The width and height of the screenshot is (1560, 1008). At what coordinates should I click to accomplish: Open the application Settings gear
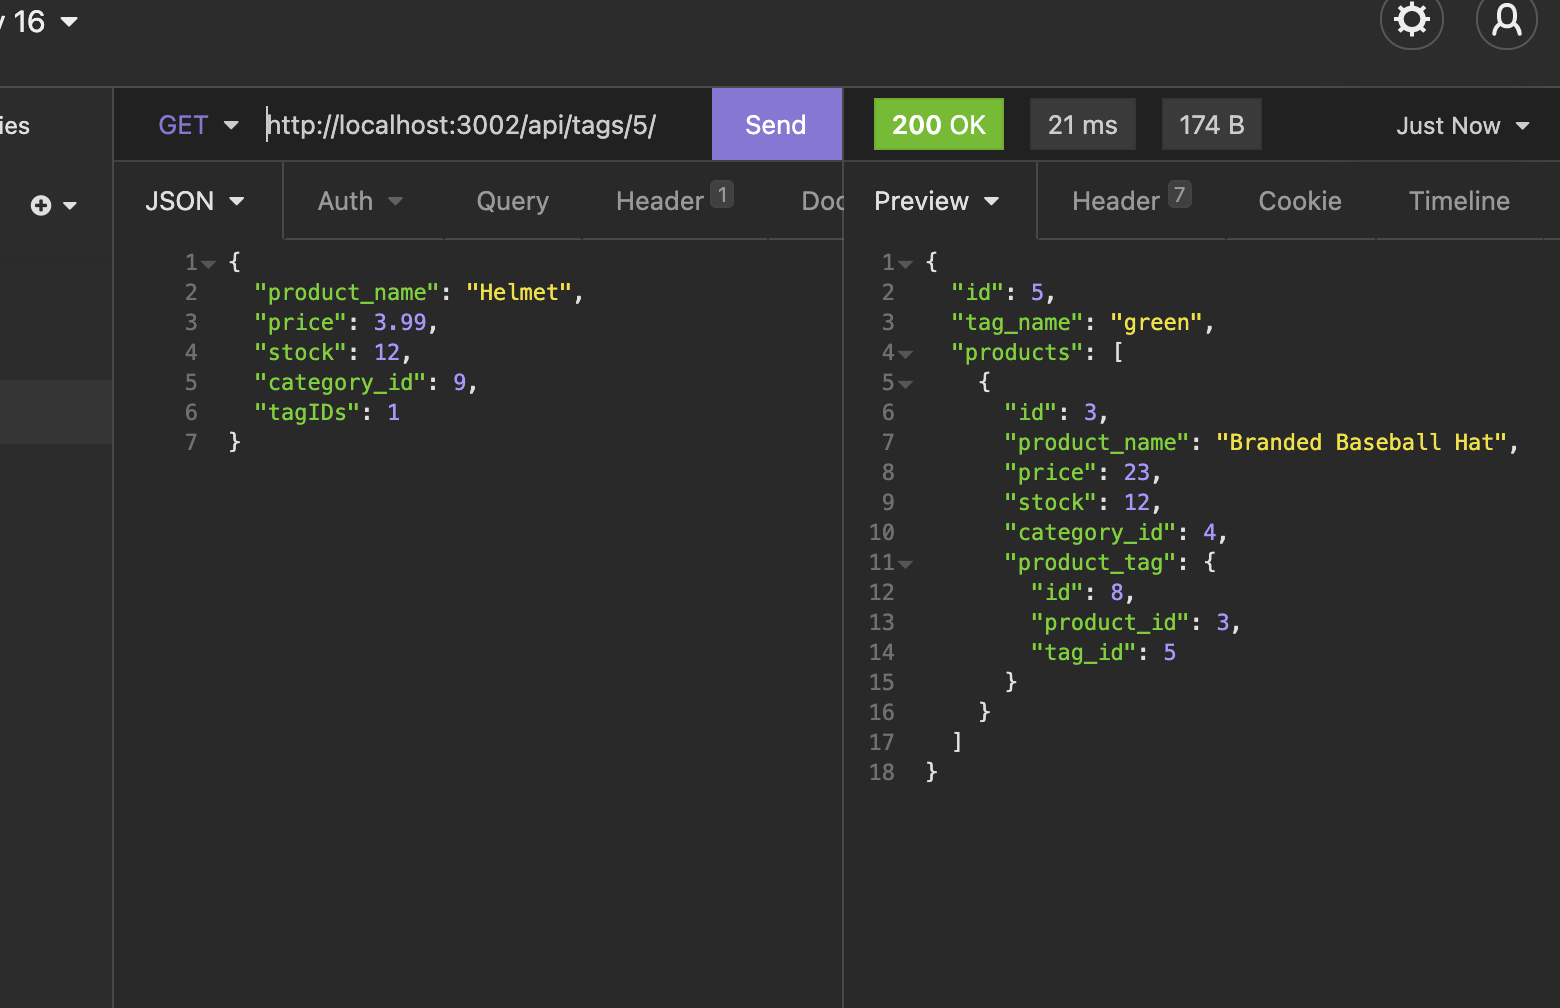(1411, 19)
